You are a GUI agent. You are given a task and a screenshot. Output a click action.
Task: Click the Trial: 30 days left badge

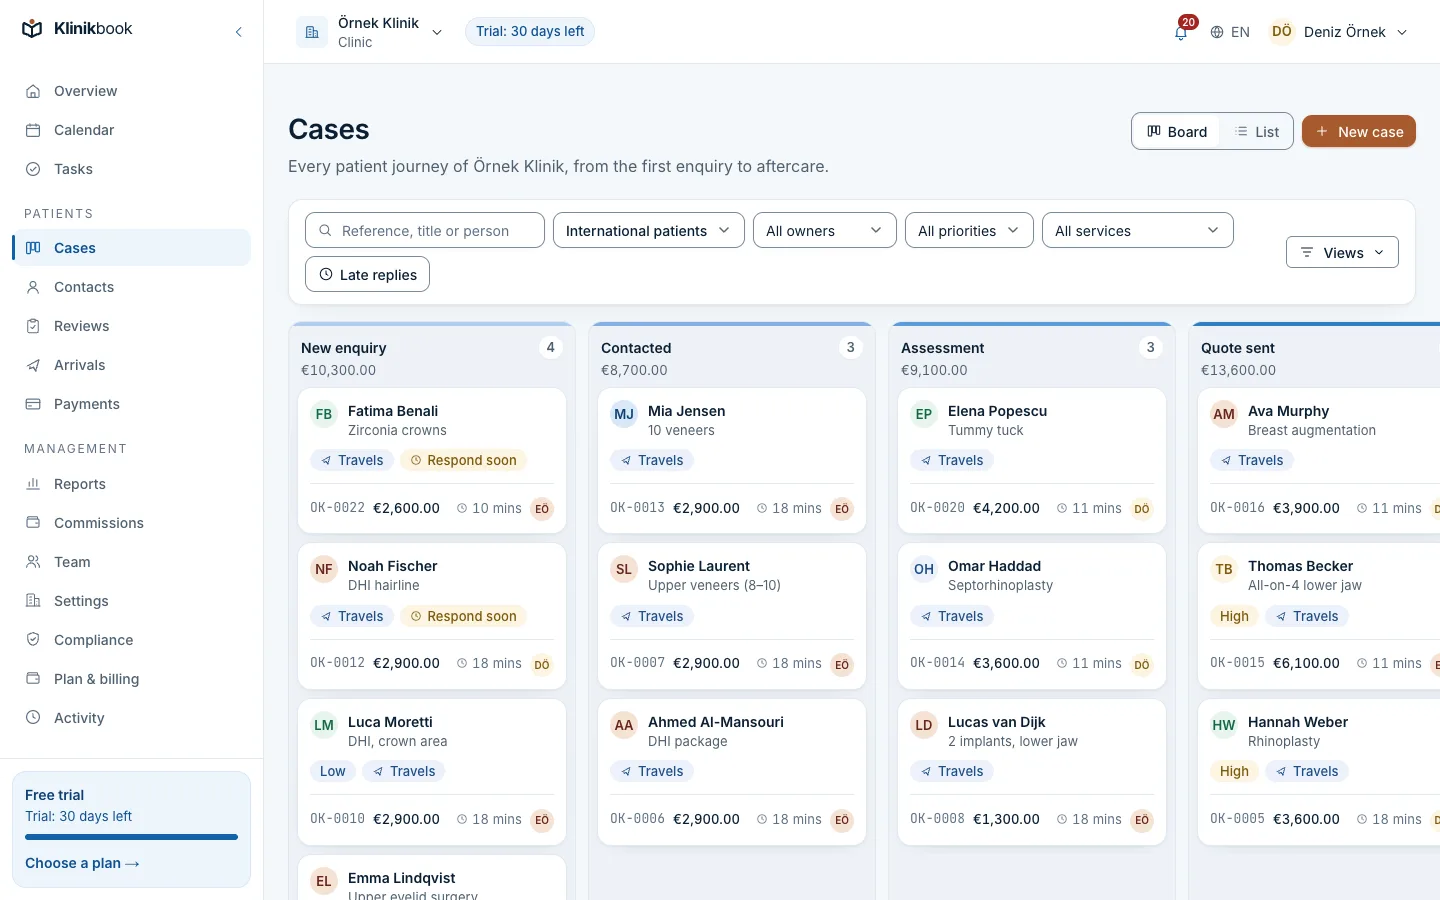pos(530,31)
